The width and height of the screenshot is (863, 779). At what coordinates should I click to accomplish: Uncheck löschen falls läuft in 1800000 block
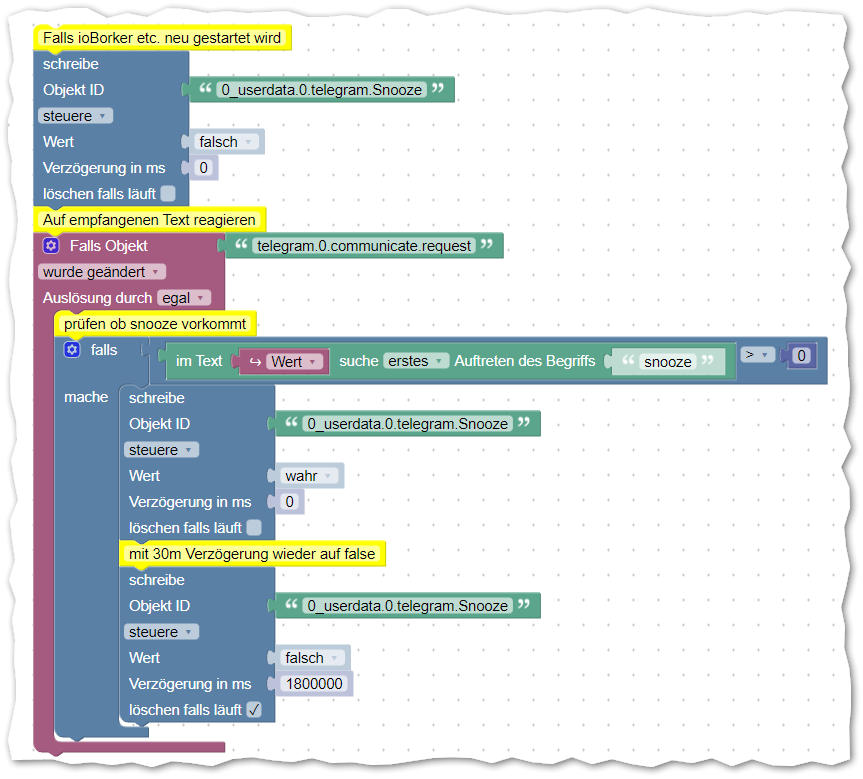click(254, 710)
